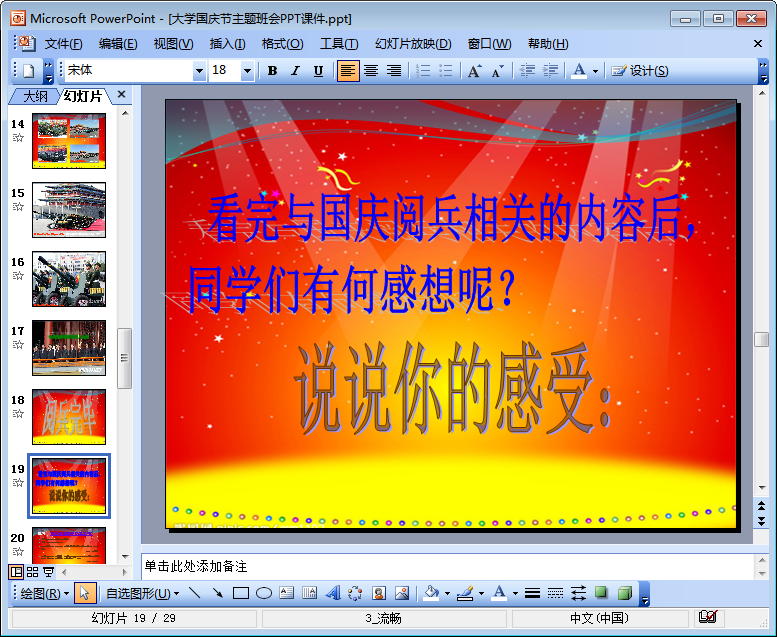Start slide show from current slide
The image size is (777, 637).
[48, 572]
